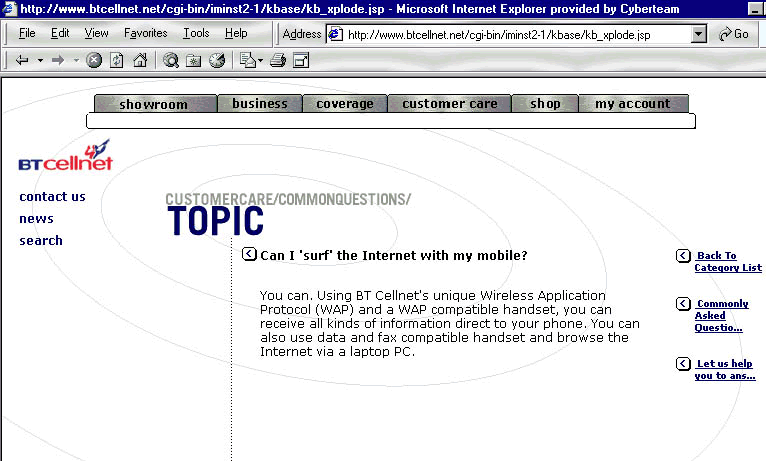Open the news link

coord(36,219)
